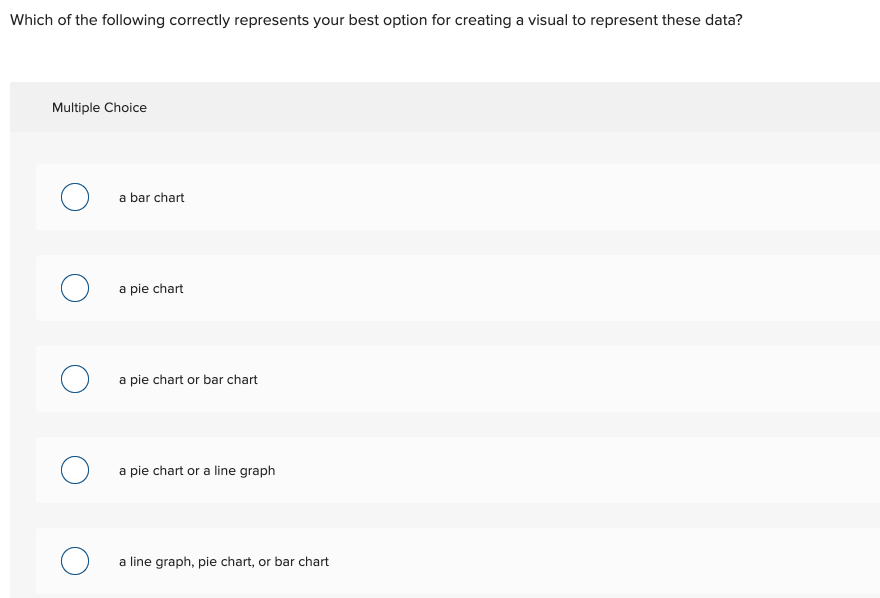880x598 pixels.
Task: Choose the 'a pie chart or a line graph' option
Action: pos(75,470)
